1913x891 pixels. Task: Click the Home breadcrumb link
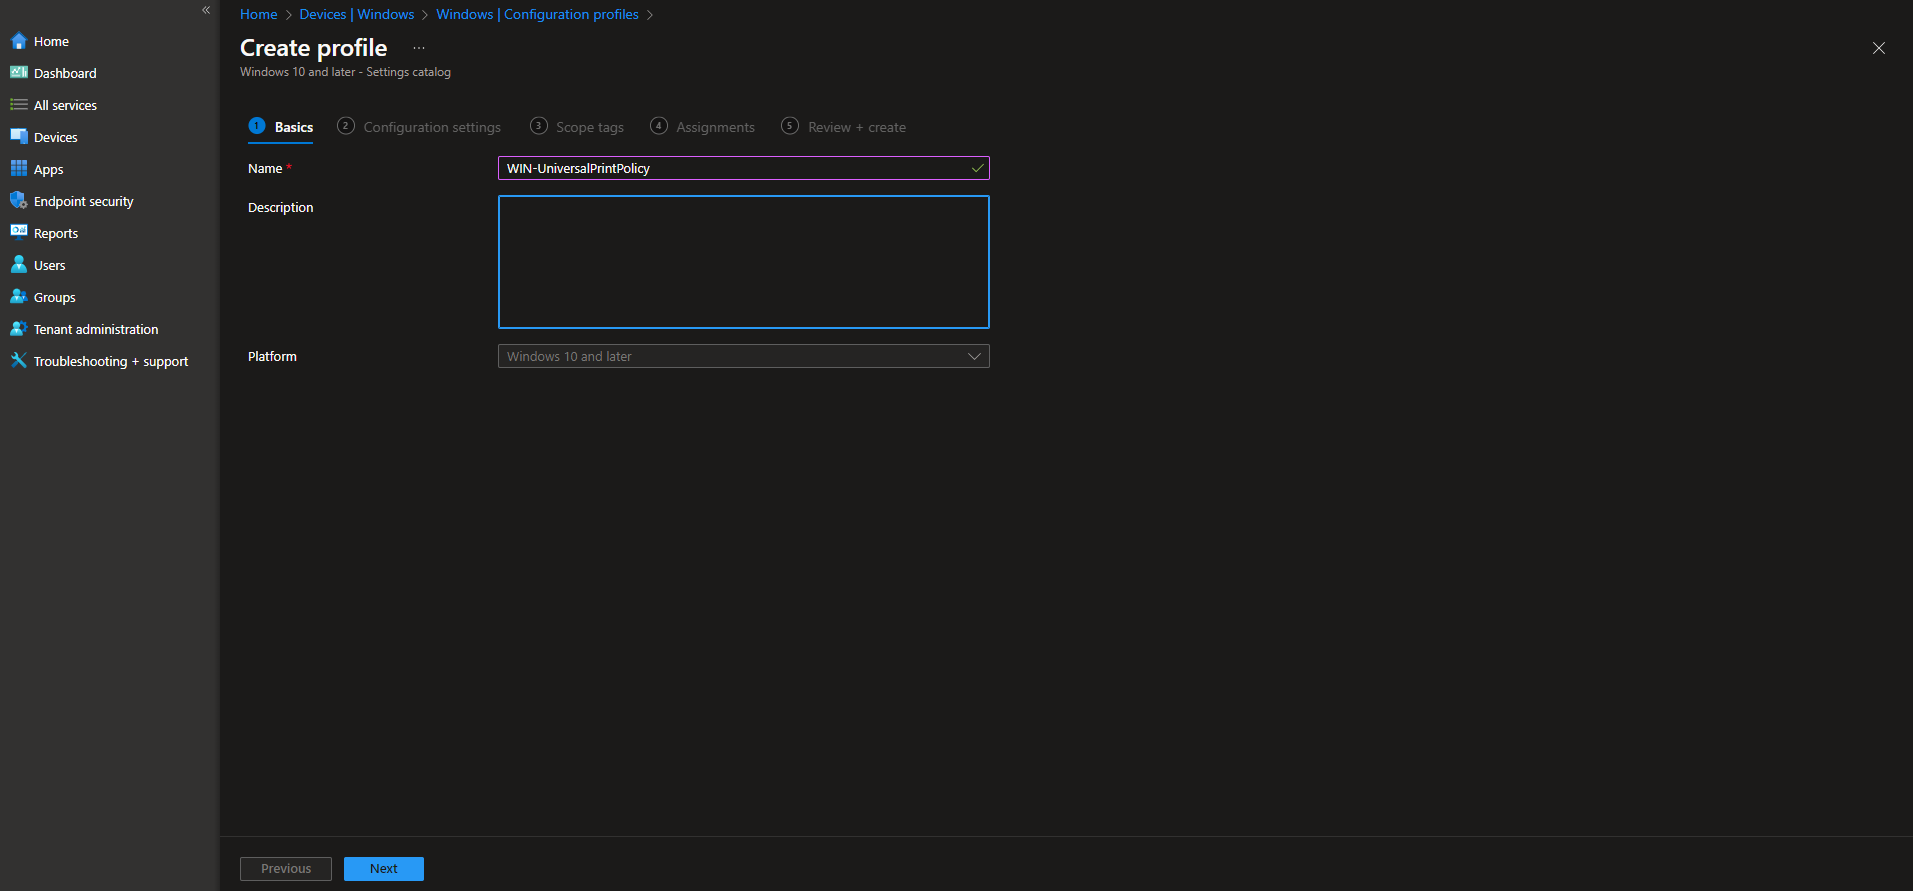(259, 14)
